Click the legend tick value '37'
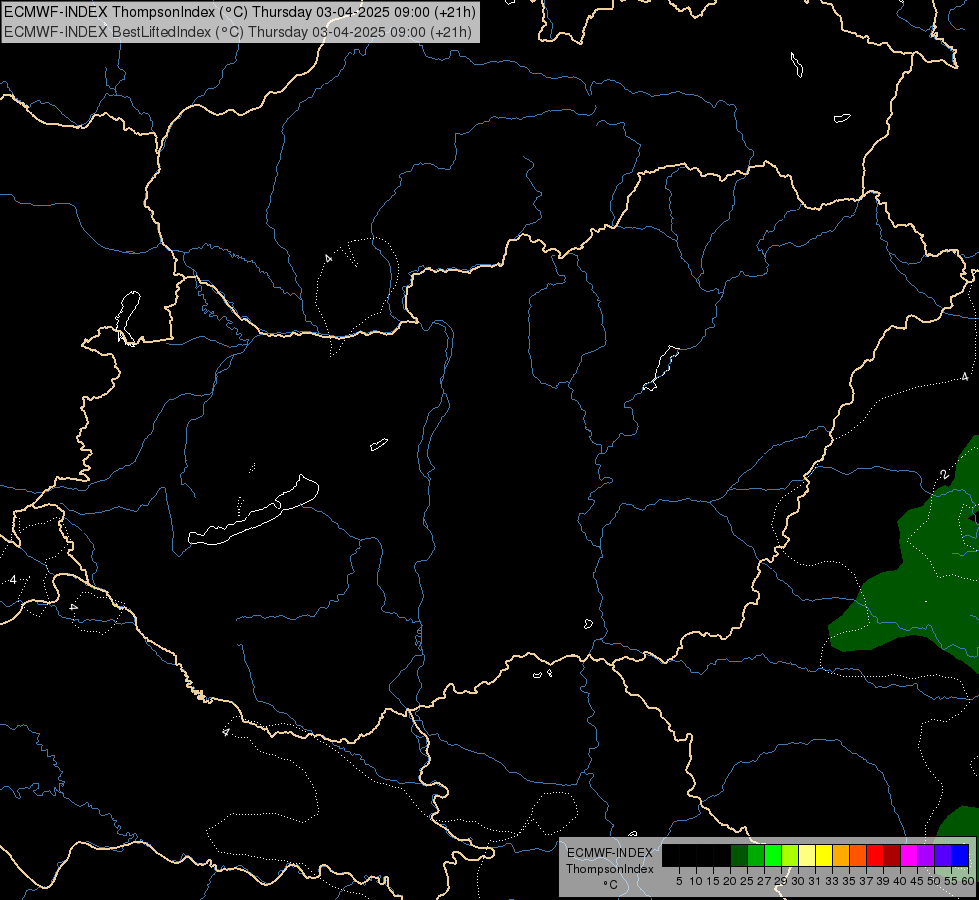979x900 pixels. (866, 881)
